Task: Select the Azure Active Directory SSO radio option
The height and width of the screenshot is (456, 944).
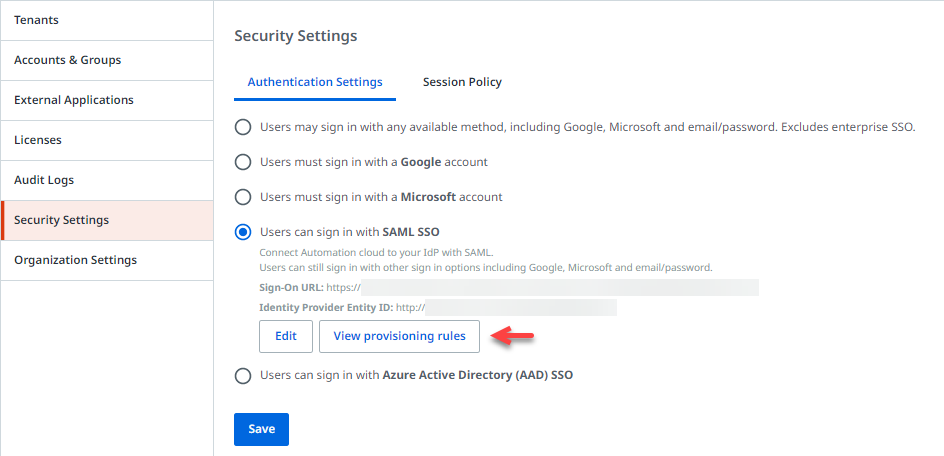Action: click(243, 376)
